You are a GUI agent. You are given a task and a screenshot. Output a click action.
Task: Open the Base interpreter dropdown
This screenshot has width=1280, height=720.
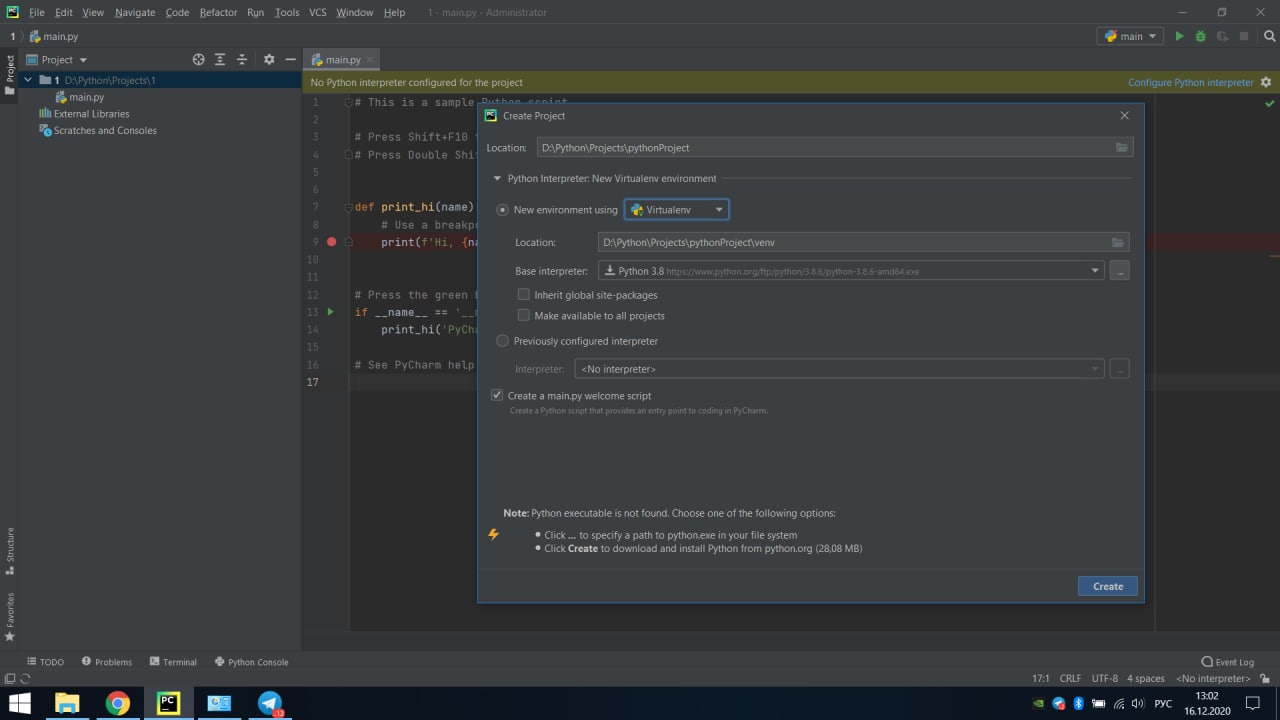pos(851,271)
